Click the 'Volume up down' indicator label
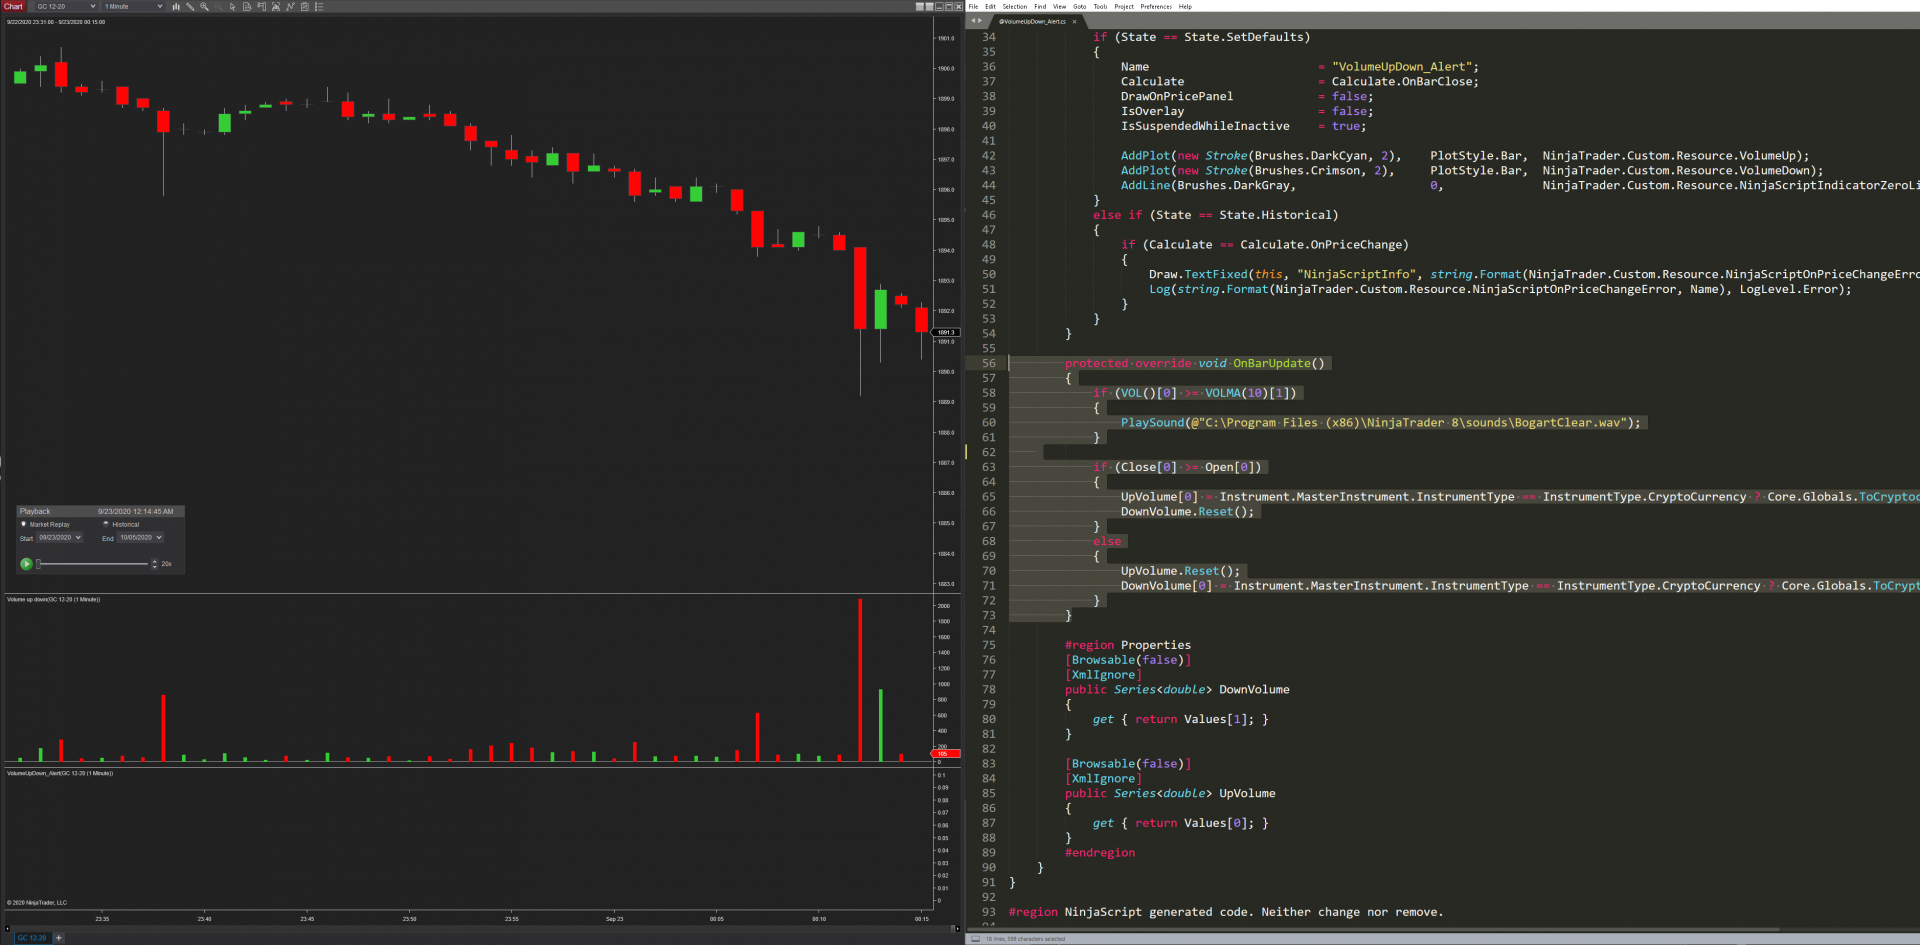 point(53,600)
